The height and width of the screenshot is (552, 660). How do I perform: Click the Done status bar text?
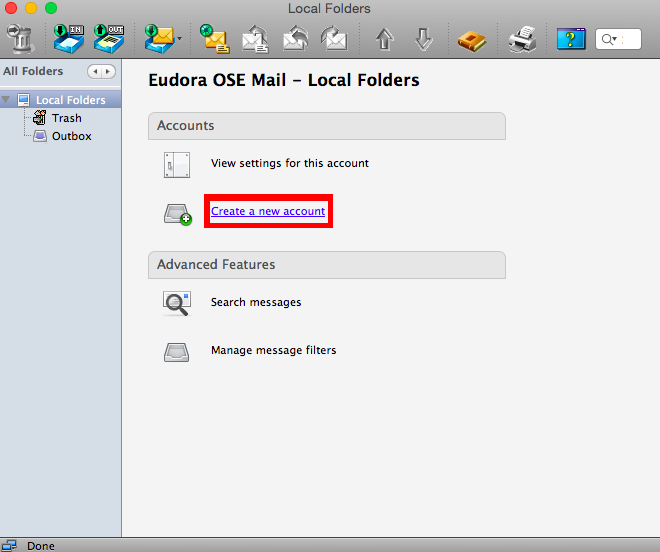[x=41, y=546]
